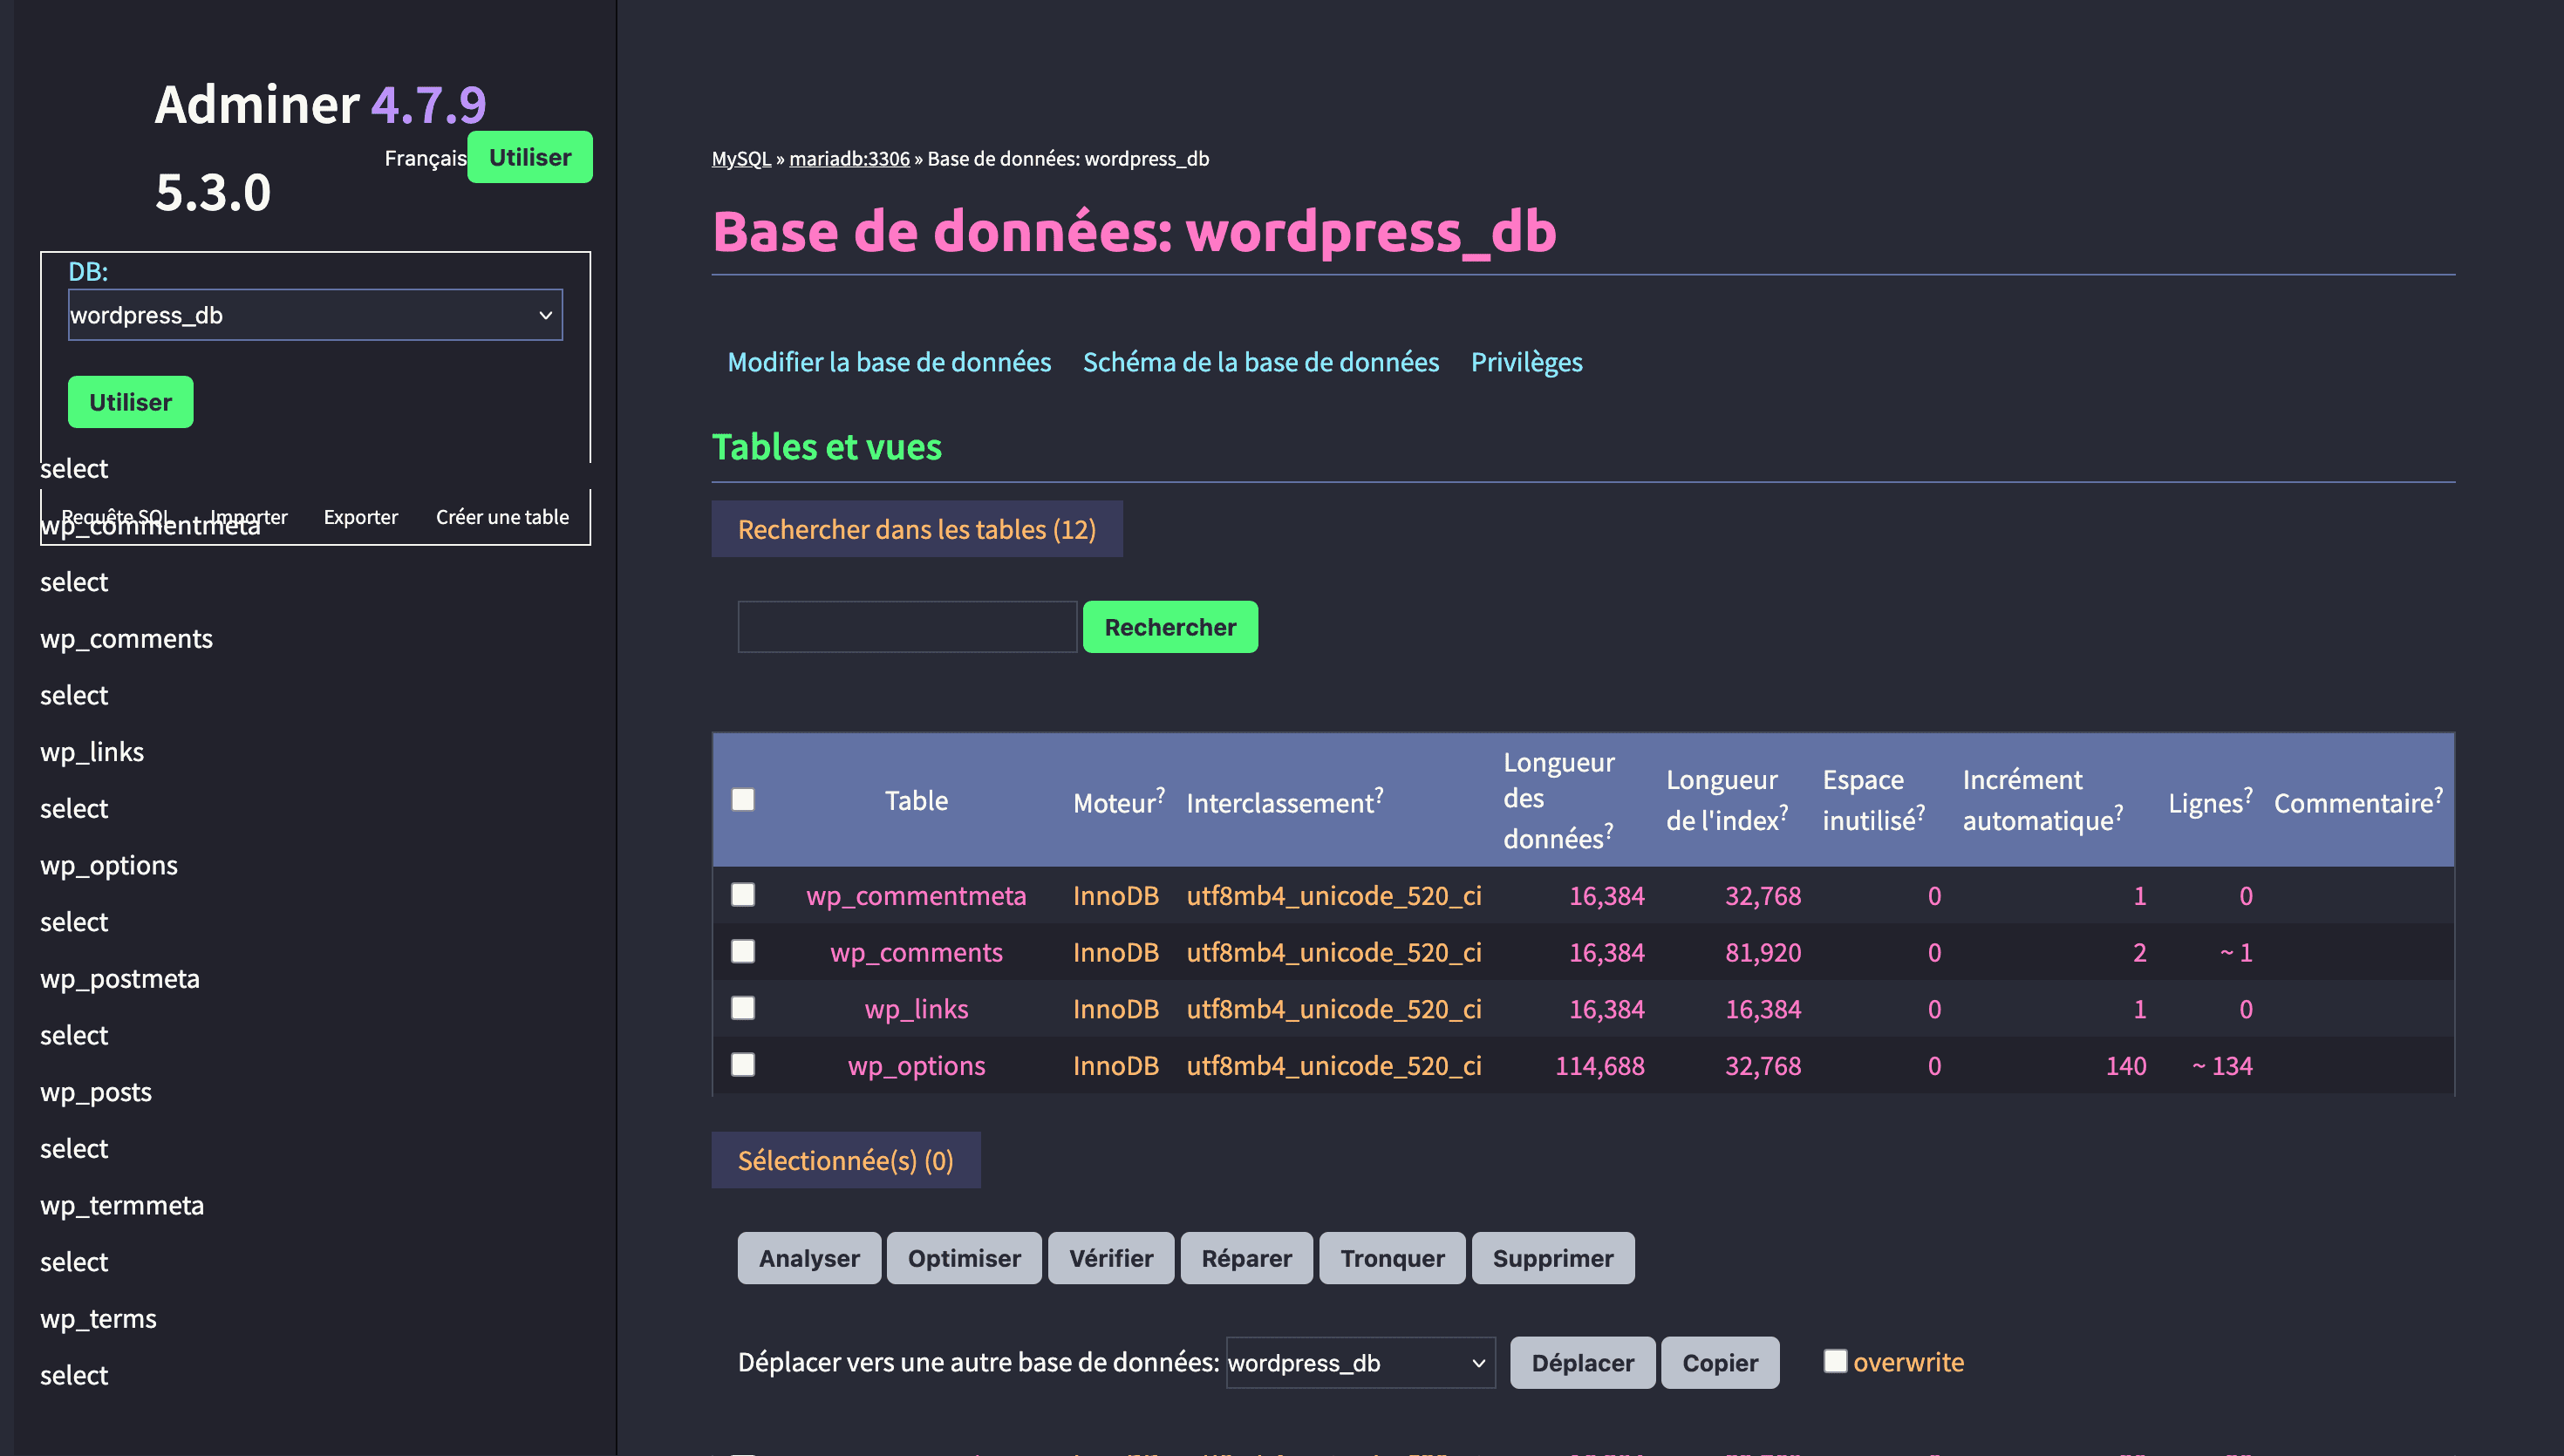2564x1456 pixels.
Task: Open the wp_options table link in table list
Action: (x=916, y=1065)
